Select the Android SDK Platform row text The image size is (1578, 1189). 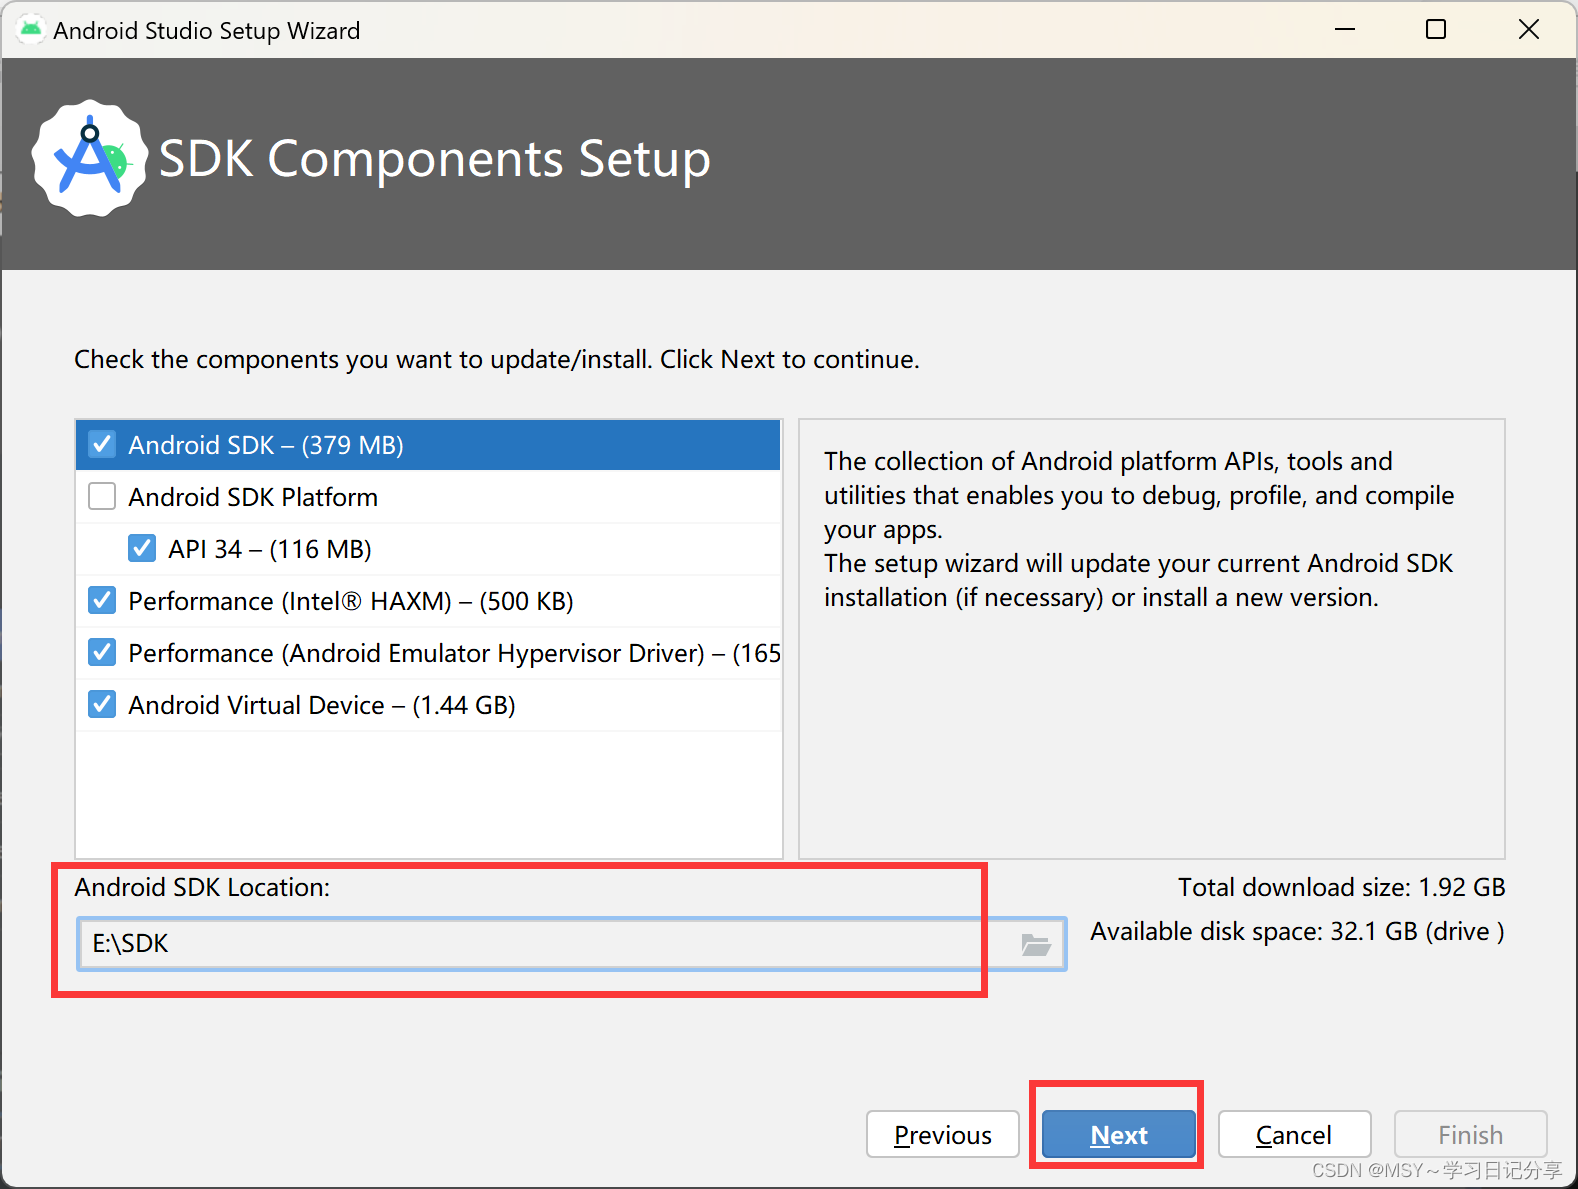coord(253,497)
